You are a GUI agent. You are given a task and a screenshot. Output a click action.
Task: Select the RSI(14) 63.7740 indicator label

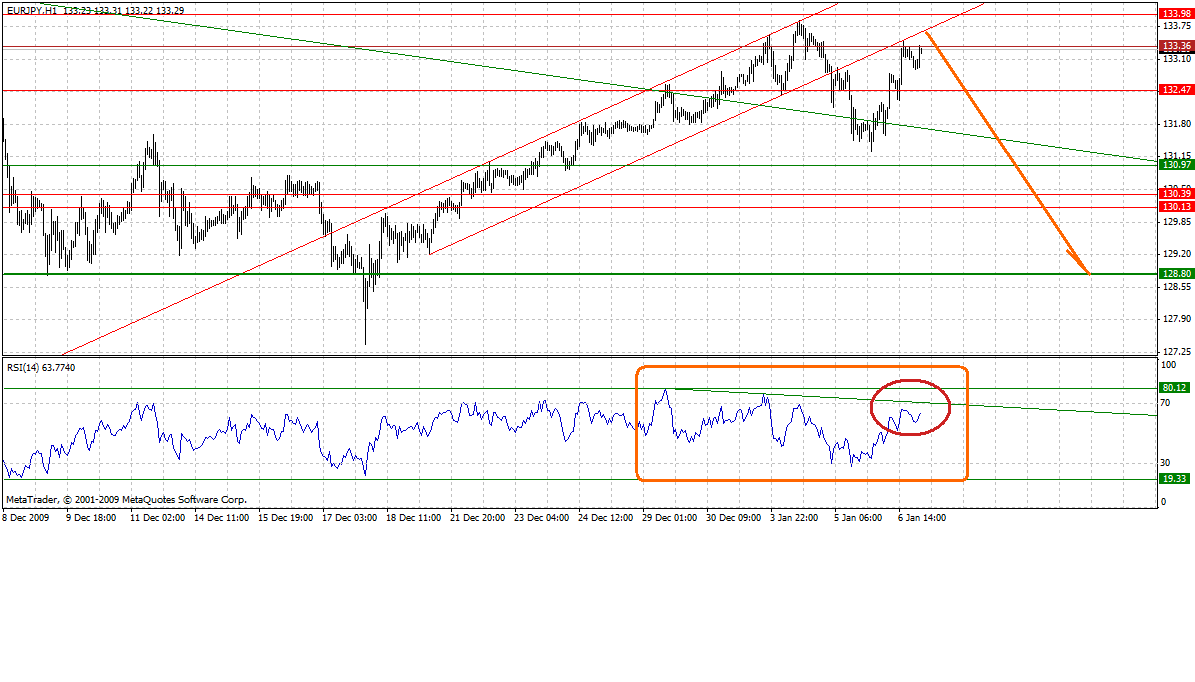[41, 367]
